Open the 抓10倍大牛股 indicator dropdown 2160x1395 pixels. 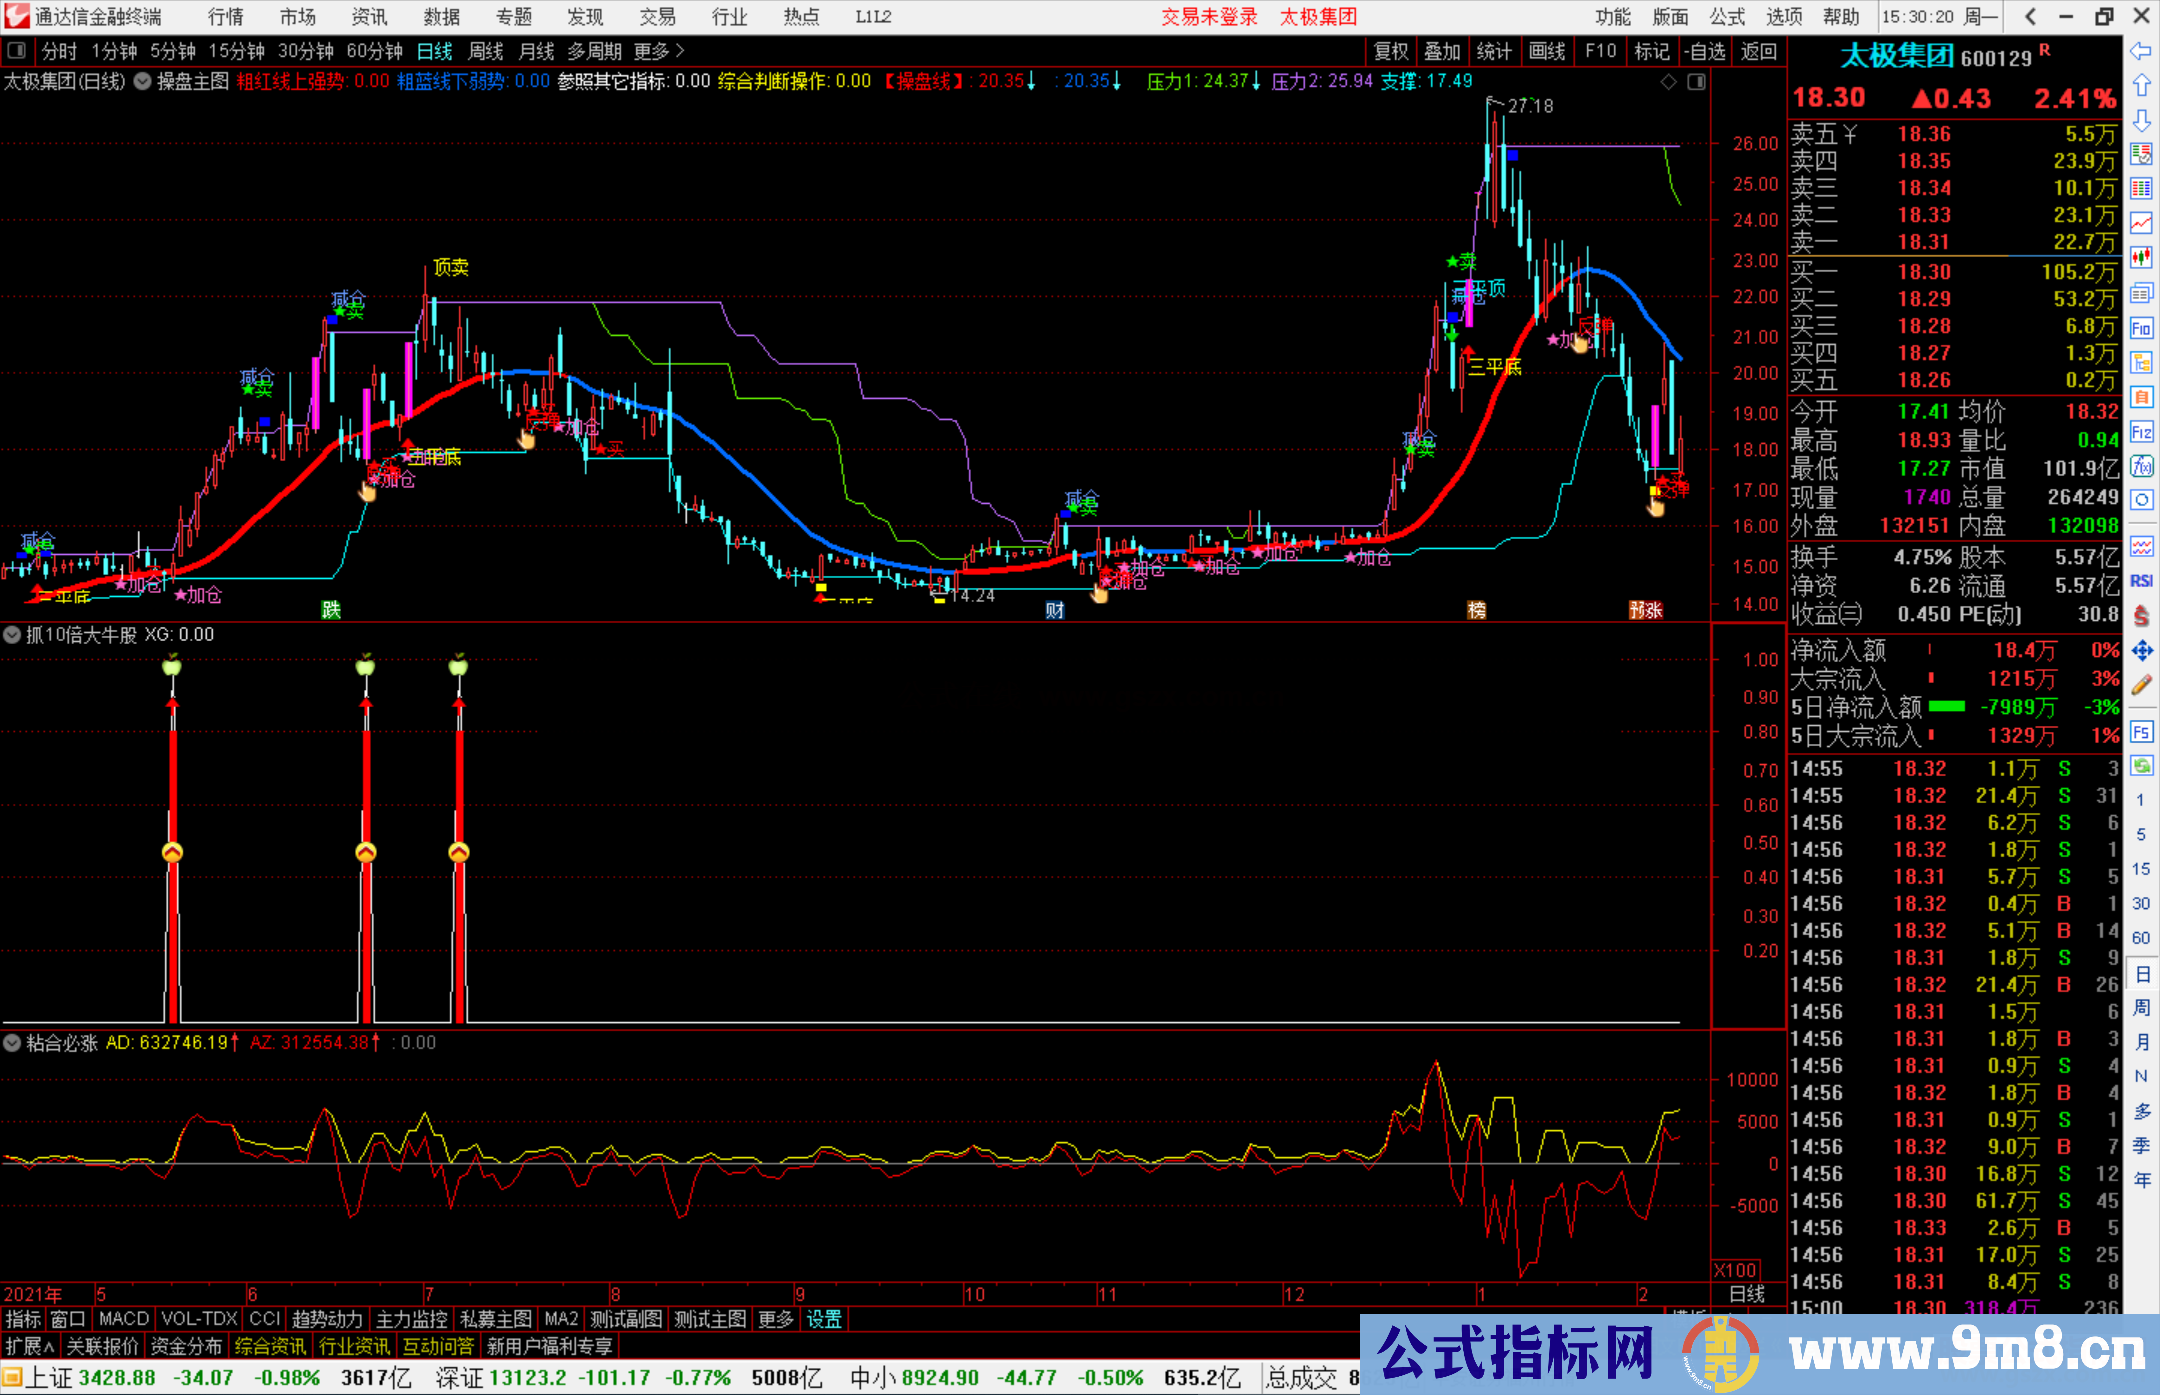(12, 635)
